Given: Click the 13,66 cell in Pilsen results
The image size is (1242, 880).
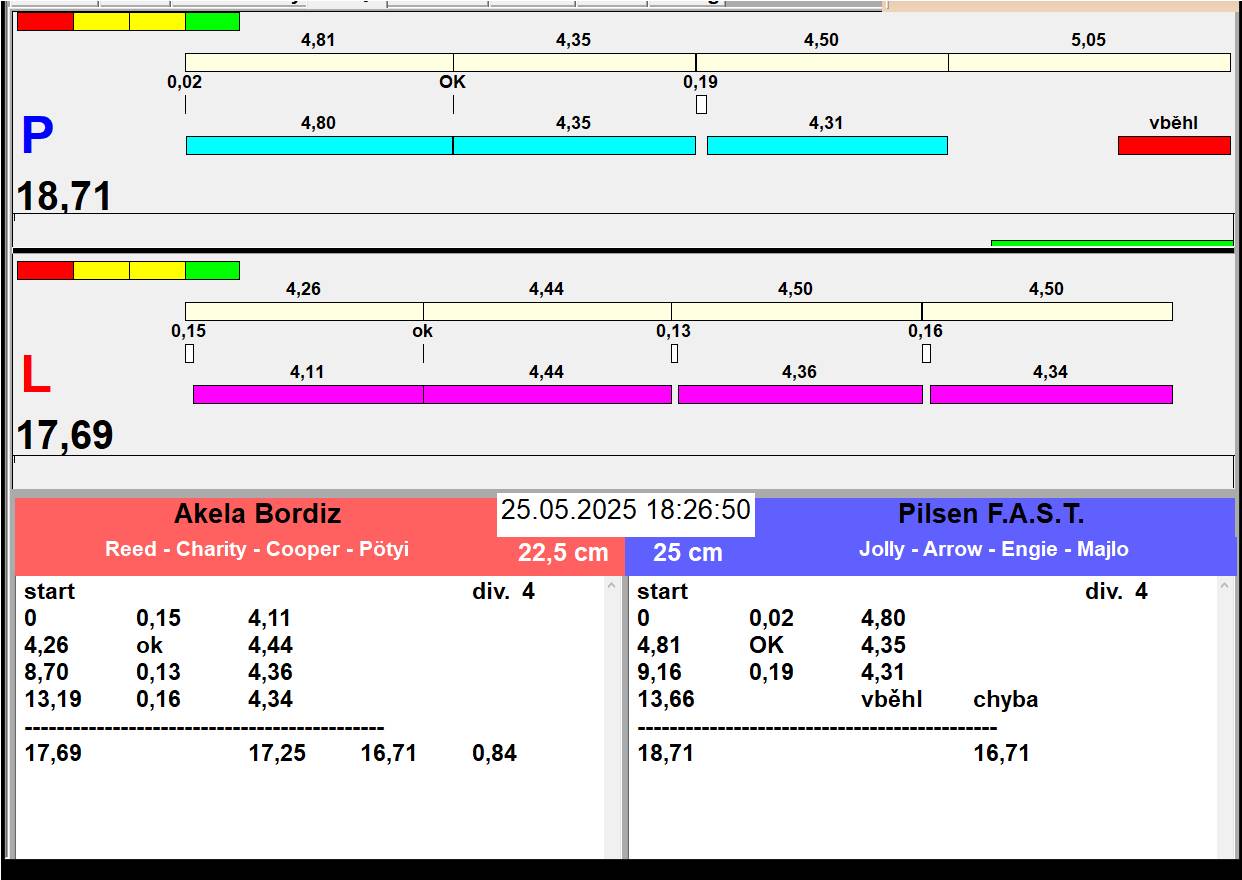Looking at the screenshot, I should tap(666, 699).
